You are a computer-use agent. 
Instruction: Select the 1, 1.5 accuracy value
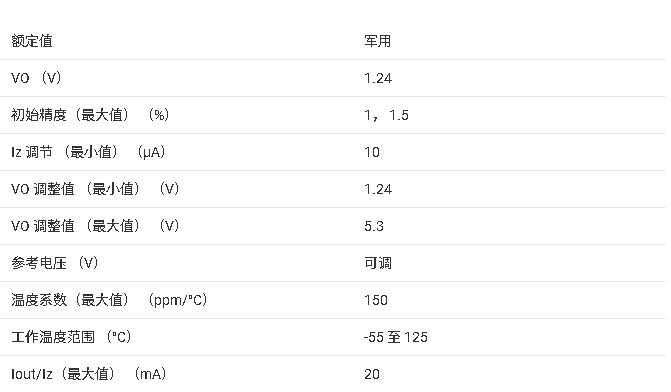click(x=386, y=115)
